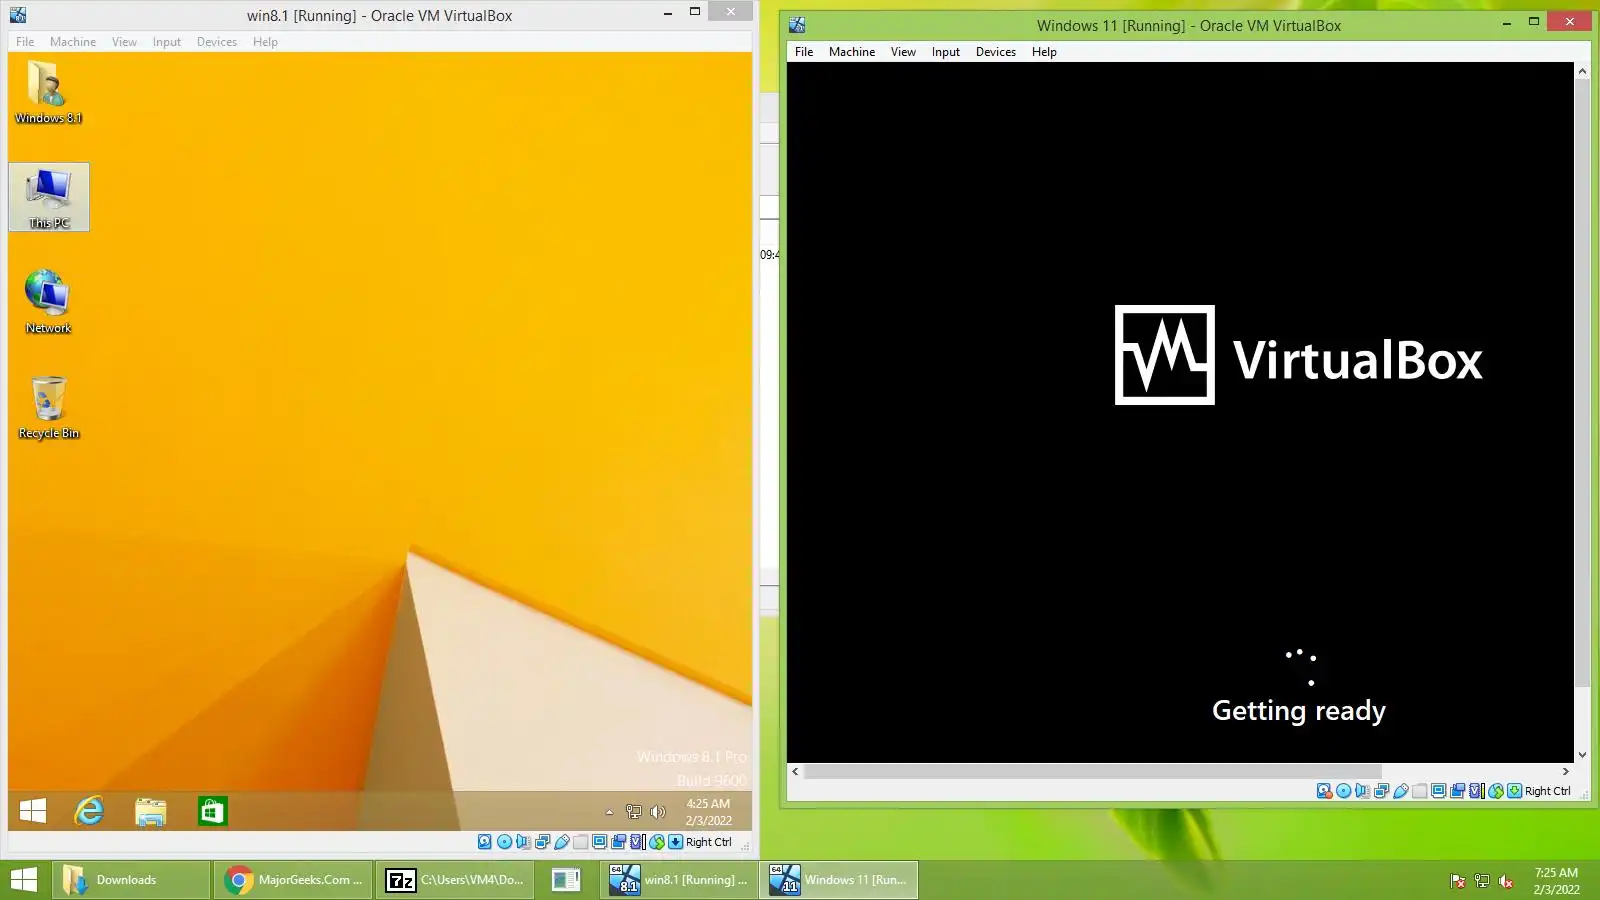Click USB devices icon in Windows 11 status bar
Image resolution: width=1600 pixels, height=900 pixels.
coord(1401,791)
